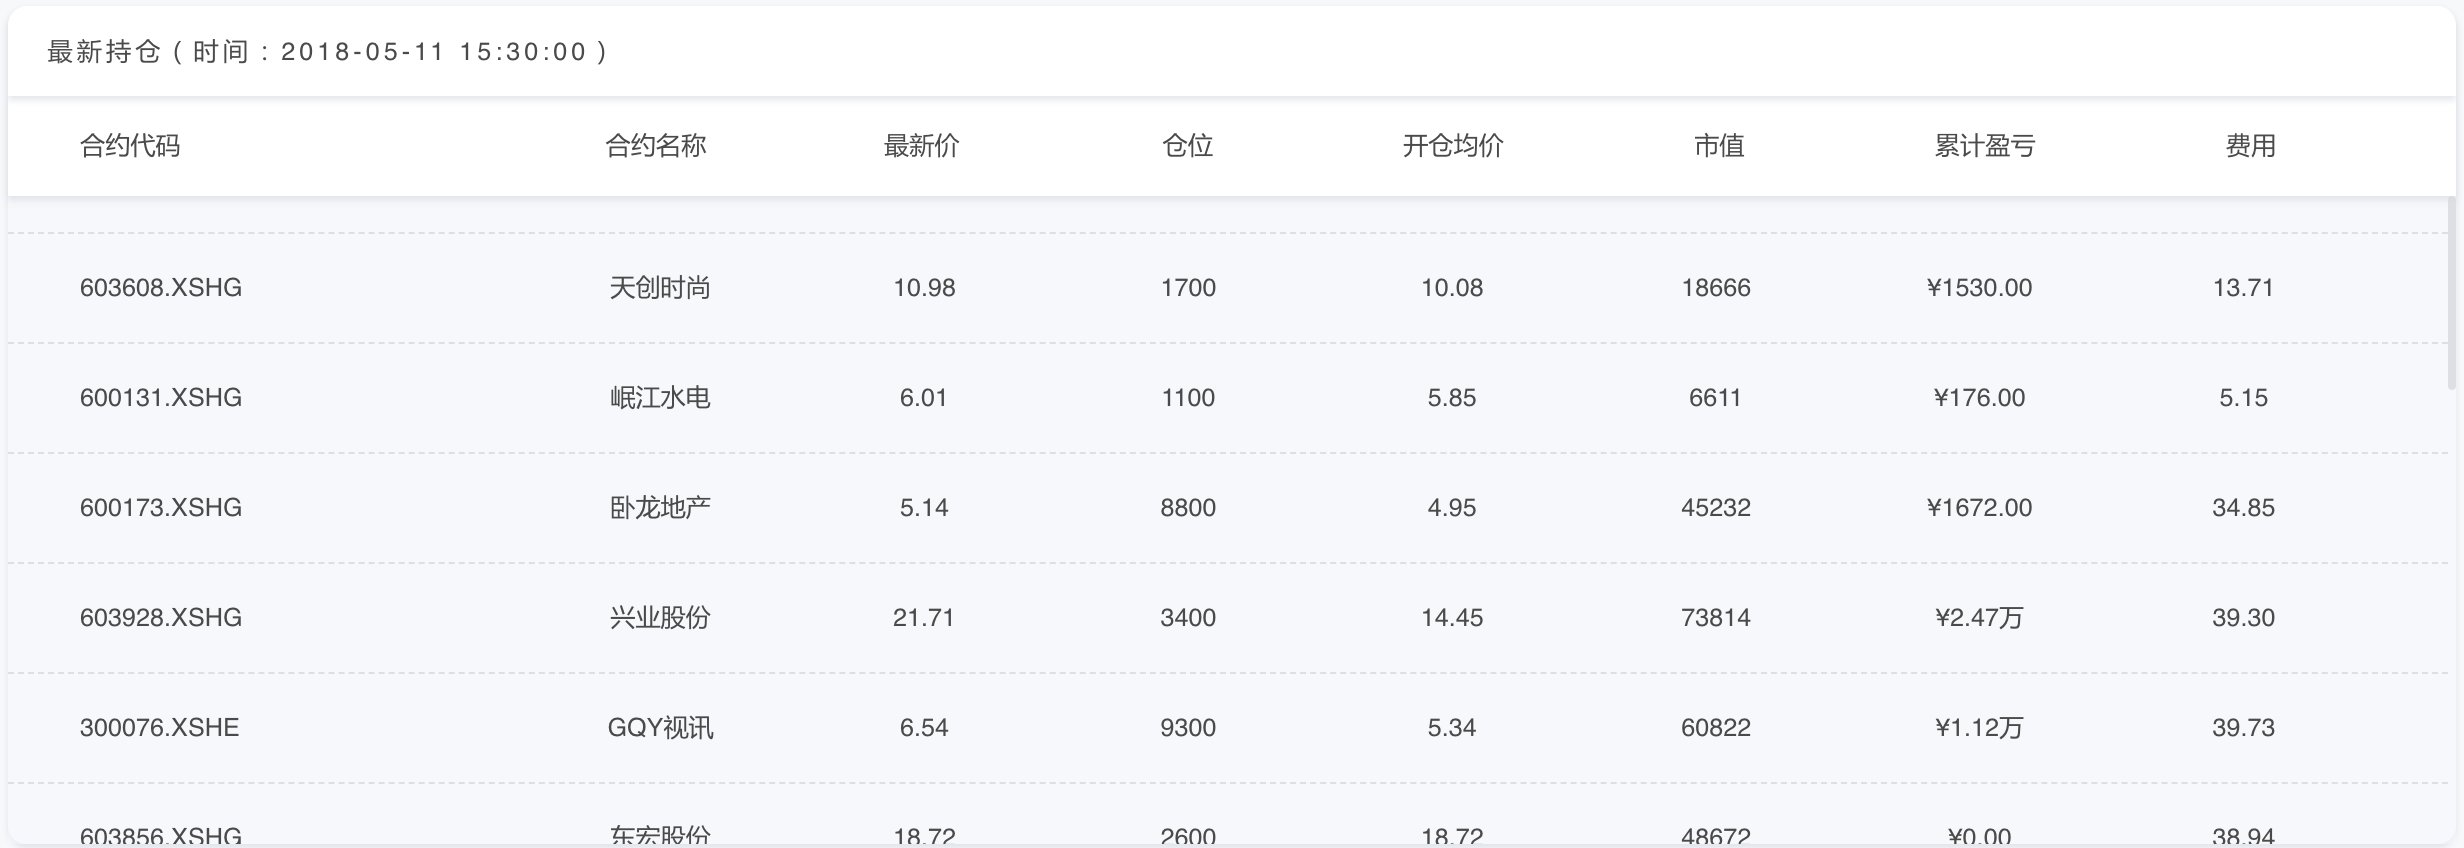Click the 合约代码 column header

130,146
